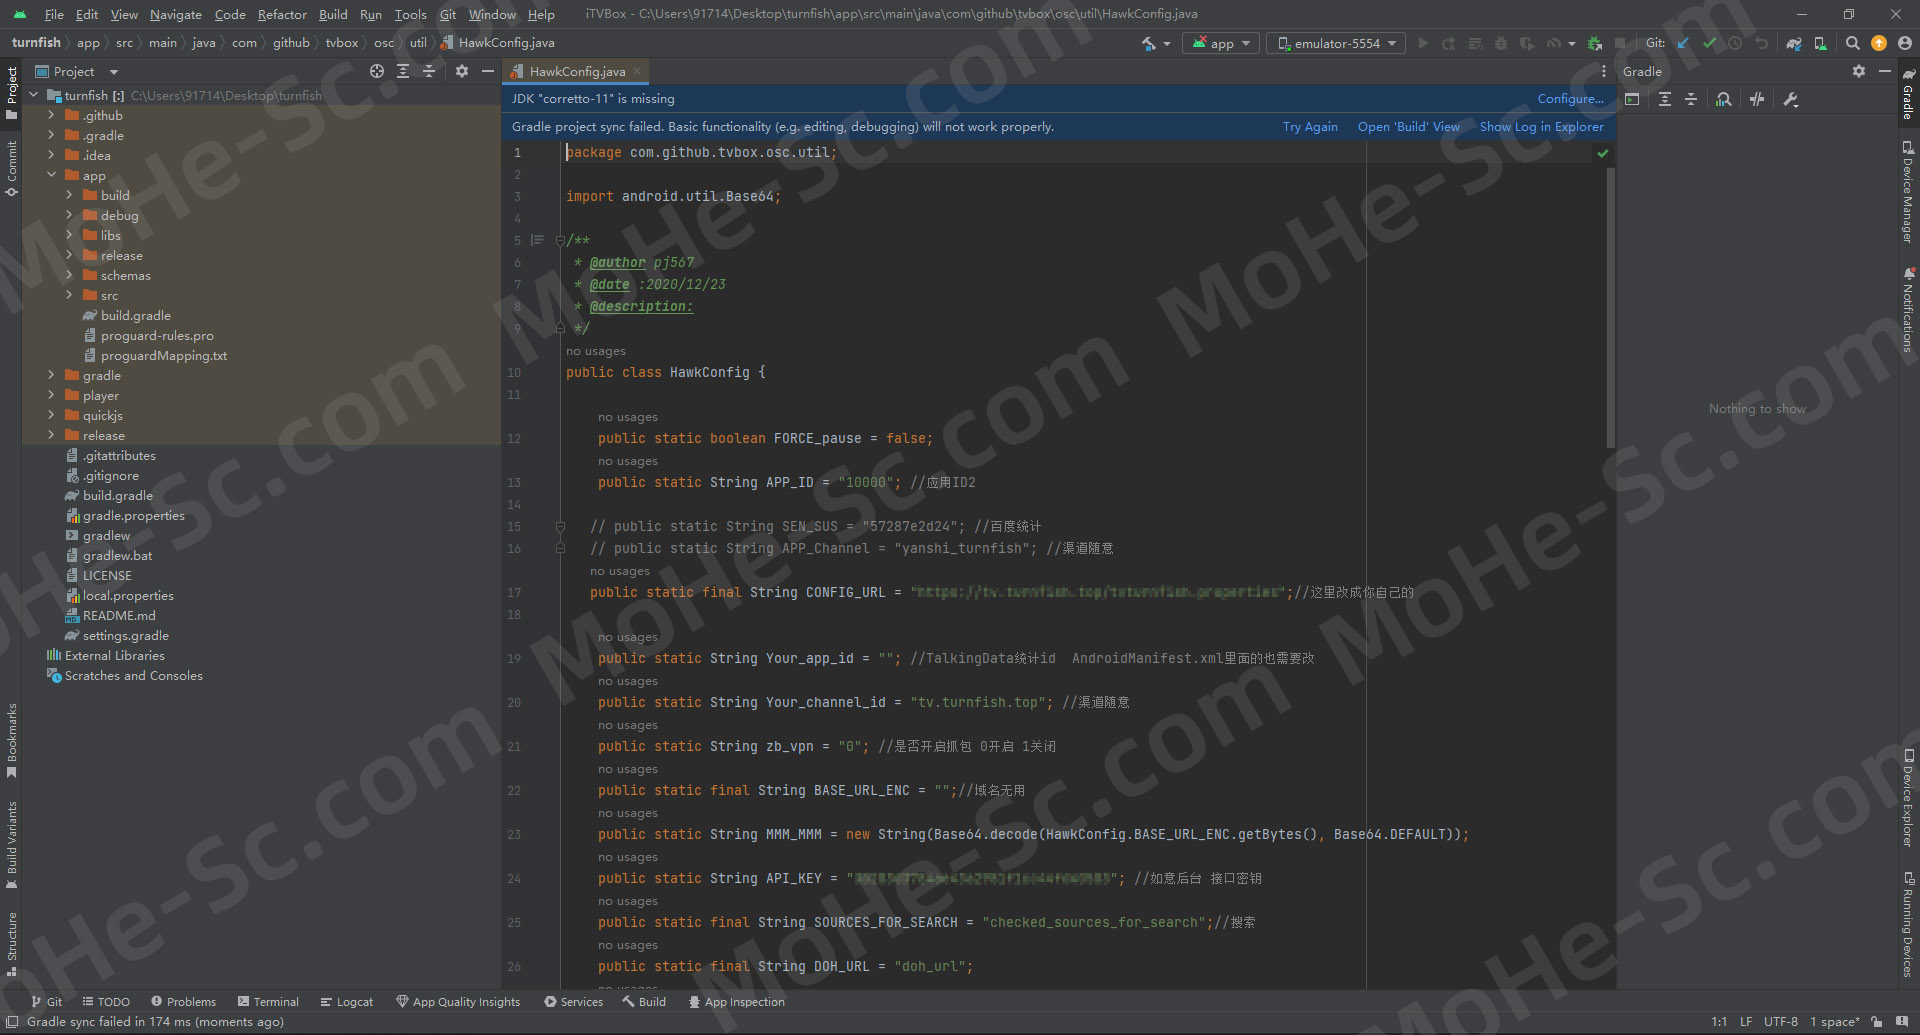The height and width of the screenshot is (1035, 1920).
Task: Click Open 'Build' View link
Action: click(x=1408, y=126)
